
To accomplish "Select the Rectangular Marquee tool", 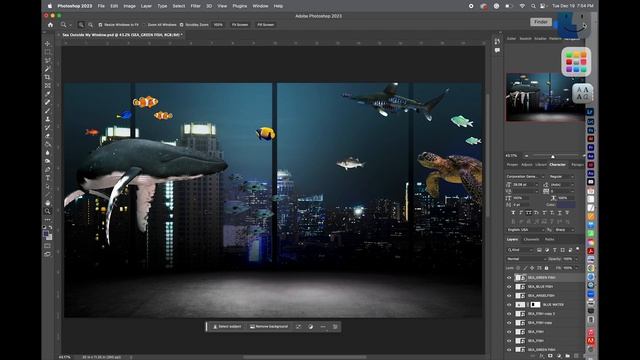I will pyautogui.click(x=47, y=52).
